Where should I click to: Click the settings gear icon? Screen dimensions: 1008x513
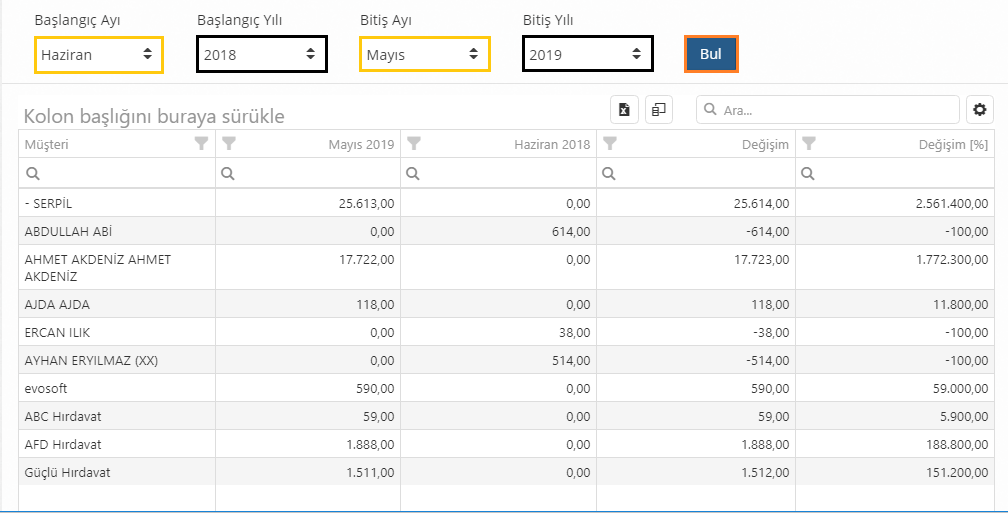point(978,110)
